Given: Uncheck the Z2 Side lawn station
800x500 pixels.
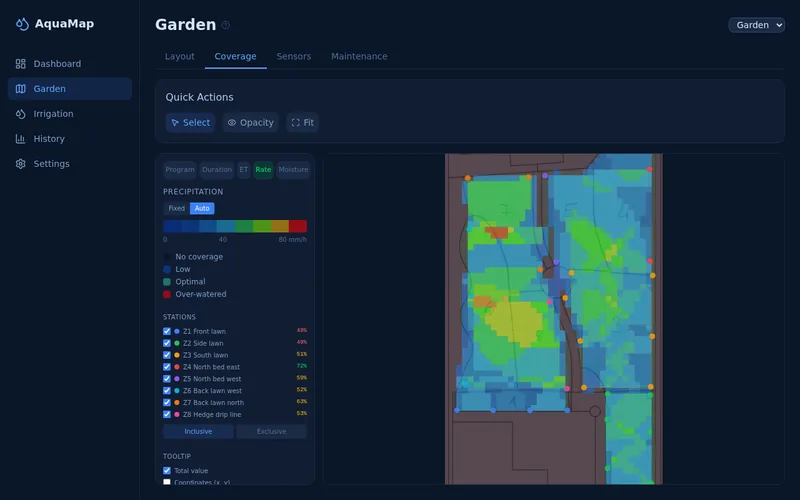Looking at the screenshot, I should click(x=167, y=343).
